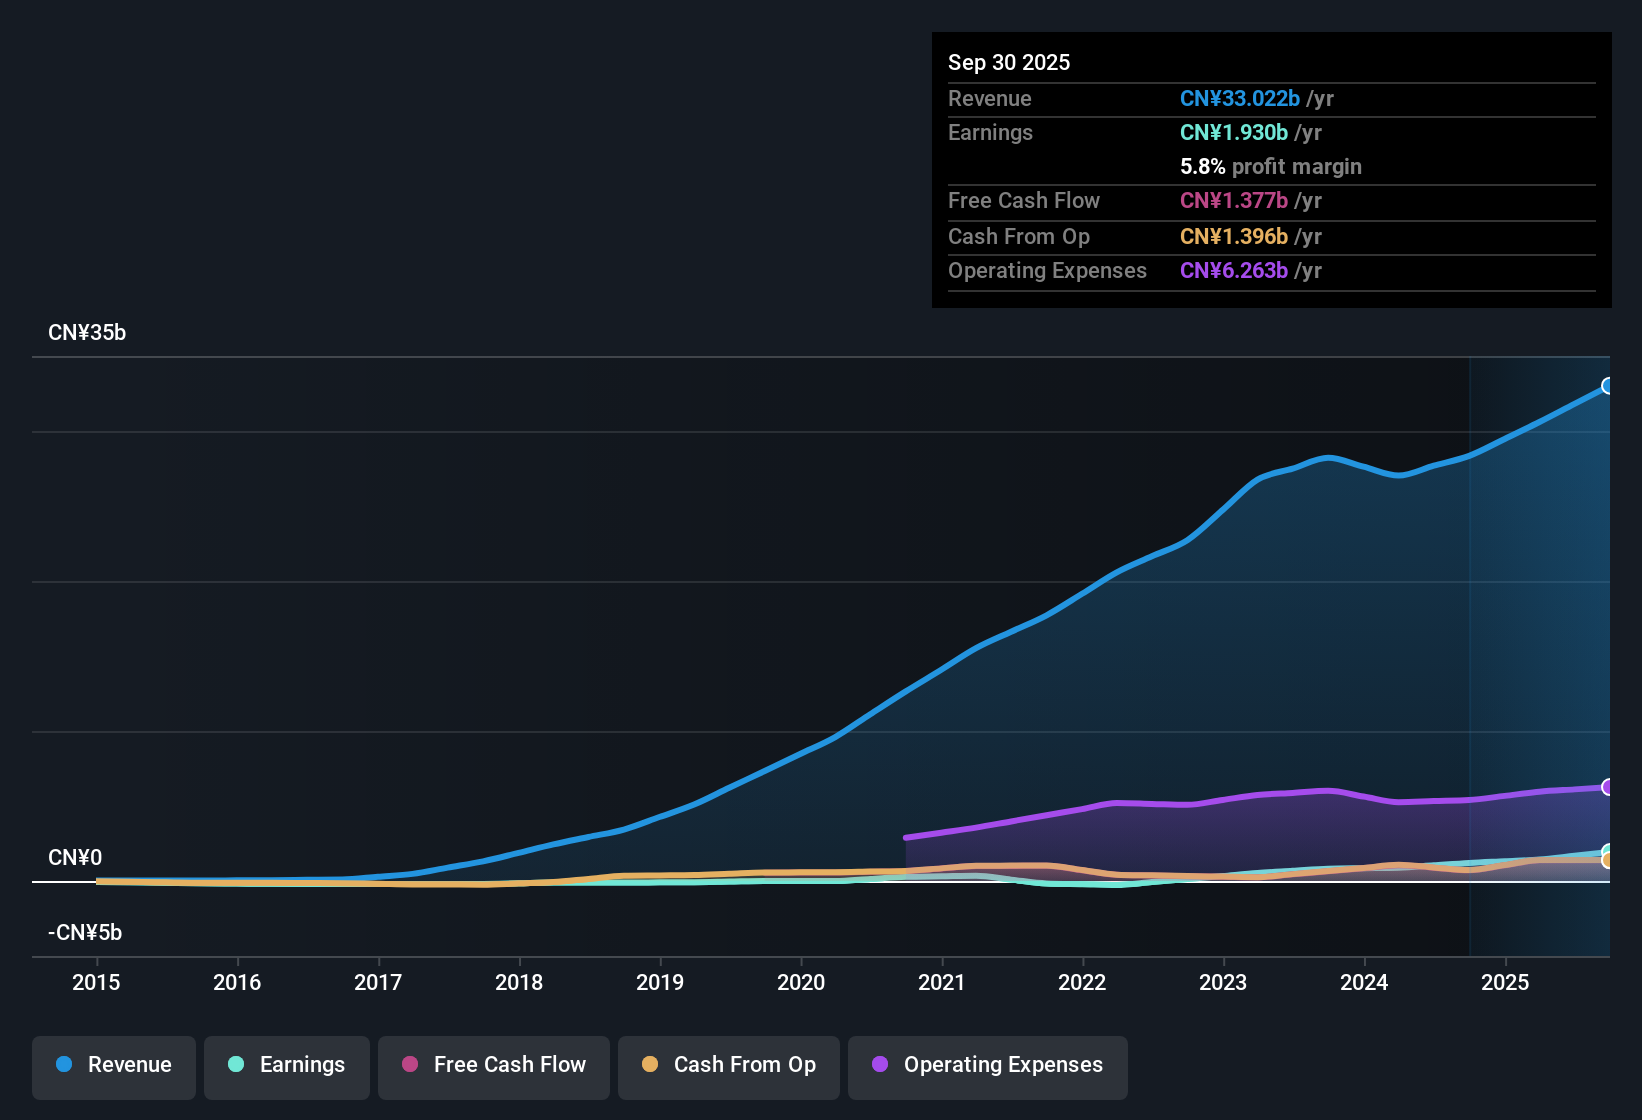The image size is (1642, 1120).
Task: Click the Sep 30 2025 tooltip header
Action: click(x=1009, y=62)
